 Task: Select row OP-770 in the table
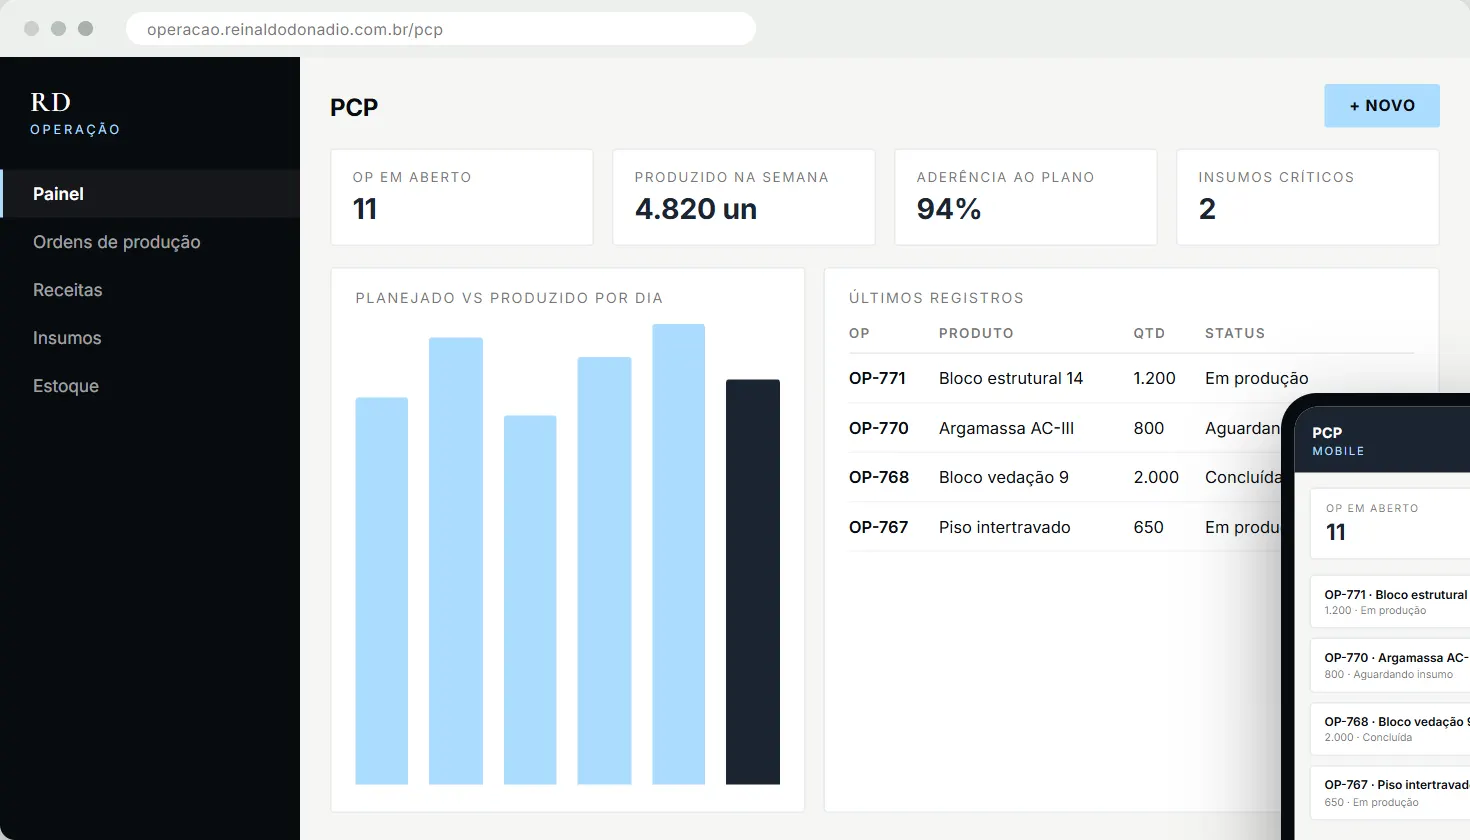(x=1065, y=428)
